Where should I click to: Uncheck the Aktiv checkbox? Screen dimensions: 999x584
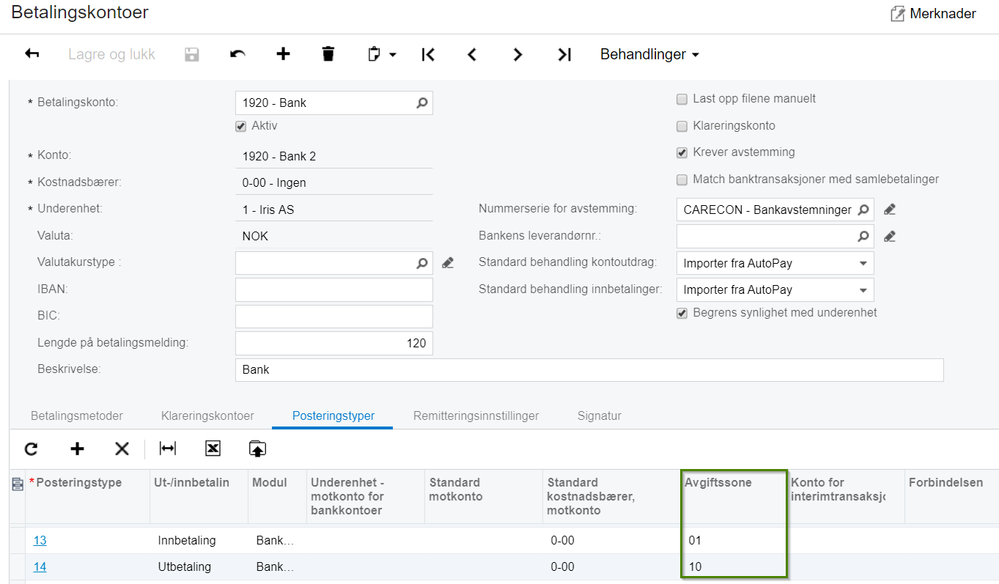click(241, 126)
